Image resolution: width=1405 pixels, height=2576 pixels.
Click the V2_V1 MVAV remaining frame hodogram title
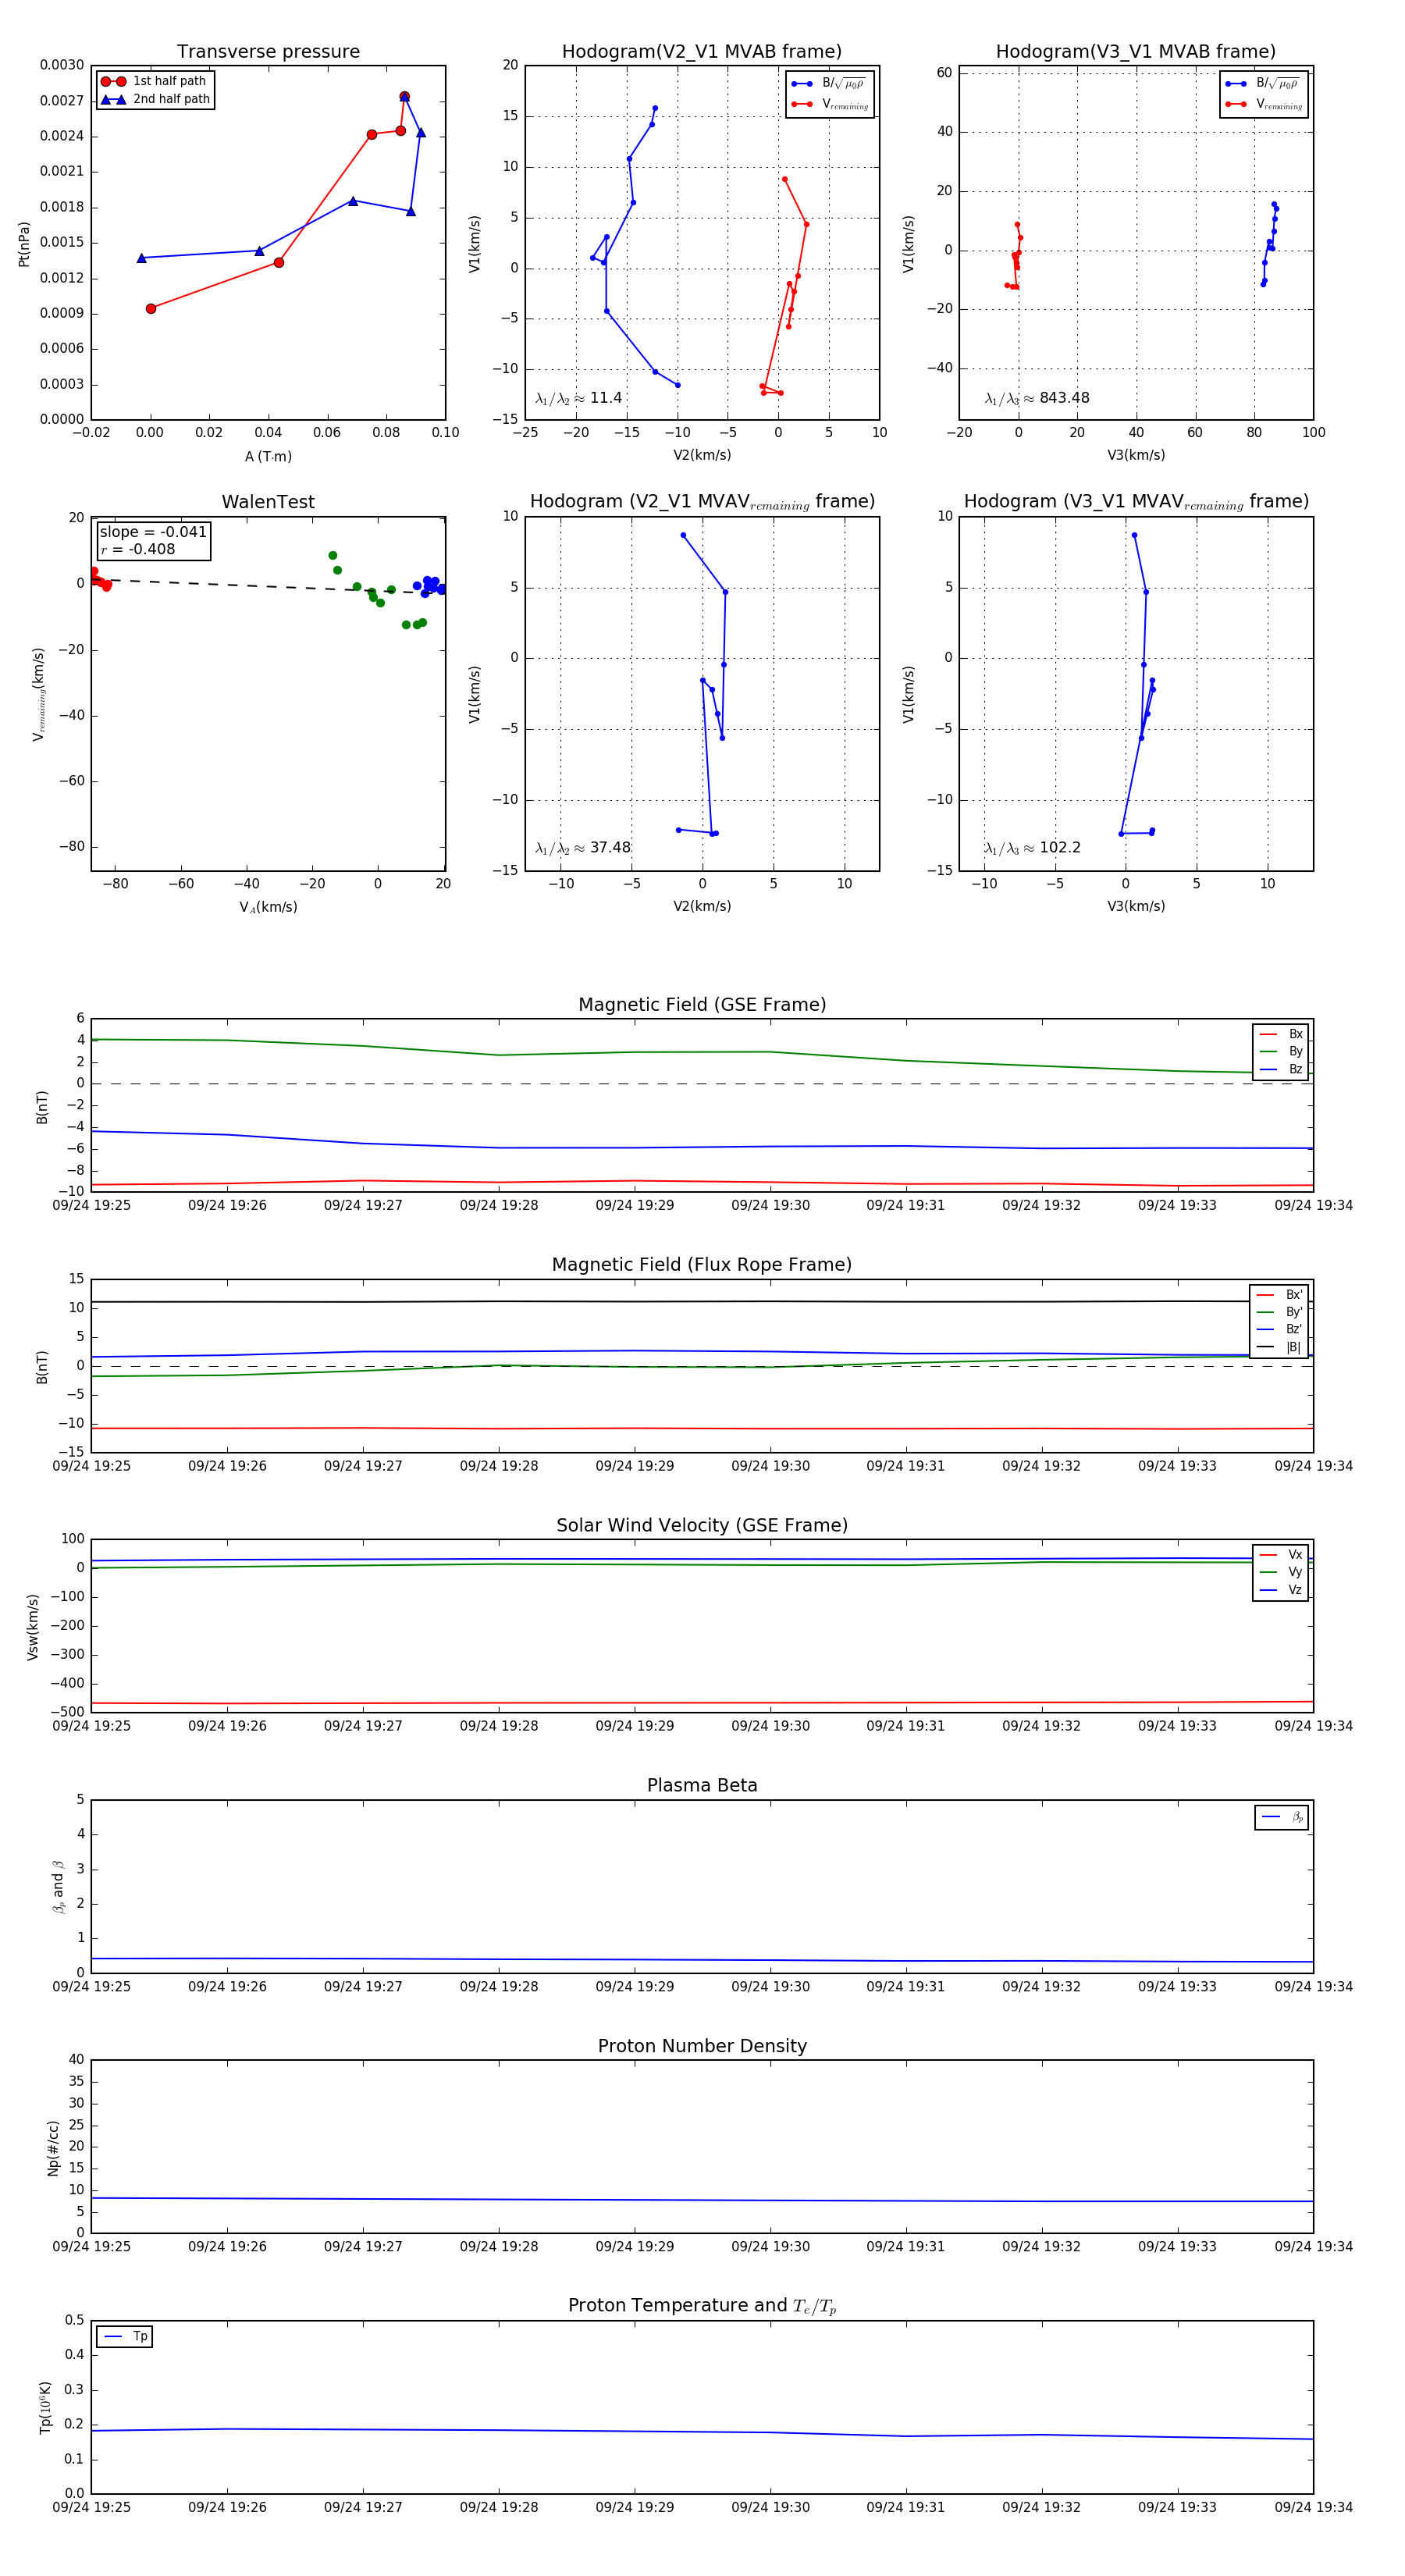click(x=701, y=501)
